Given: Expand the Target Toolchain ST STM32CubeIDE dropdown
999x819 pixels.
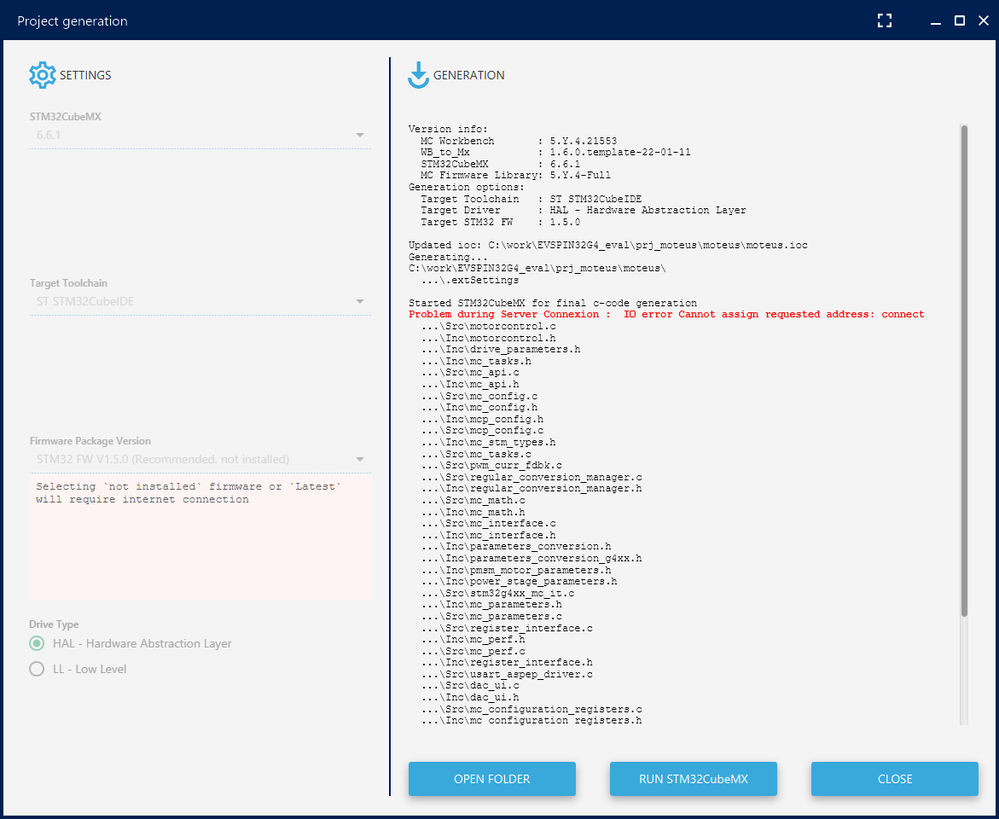Looking at the screenshot, I should tap(200, 301).
